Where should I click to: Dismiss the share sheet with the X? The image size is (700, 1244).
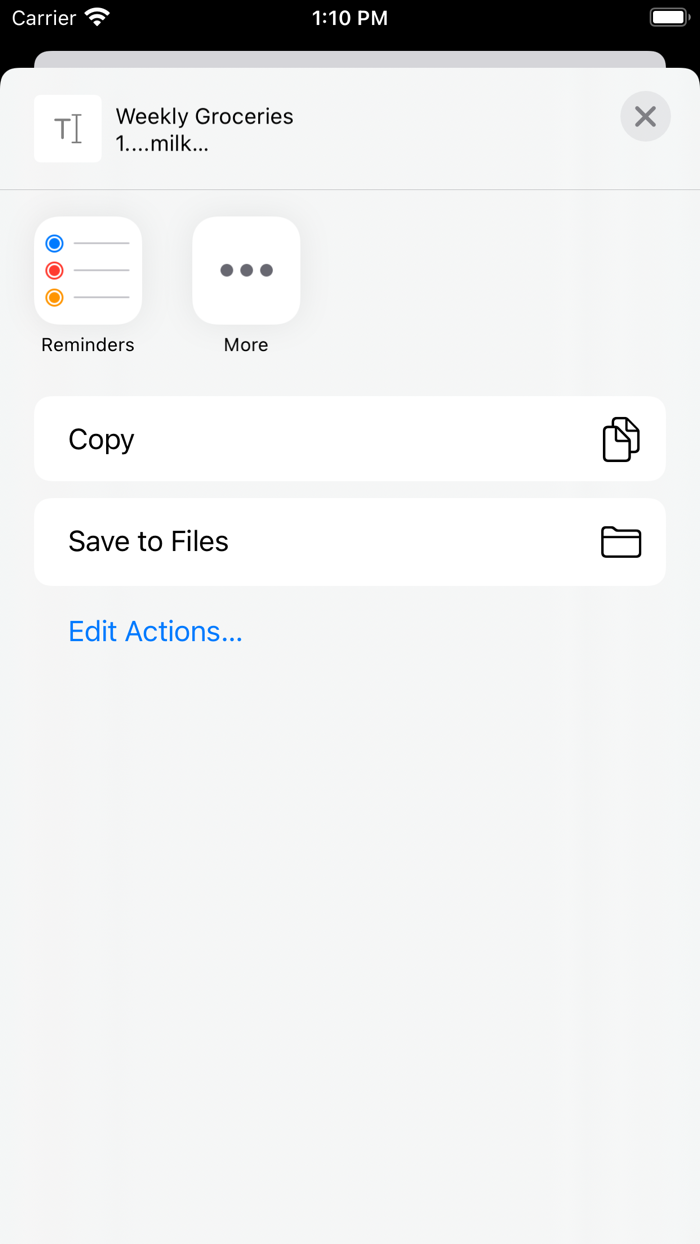click(x=645, y=116)
